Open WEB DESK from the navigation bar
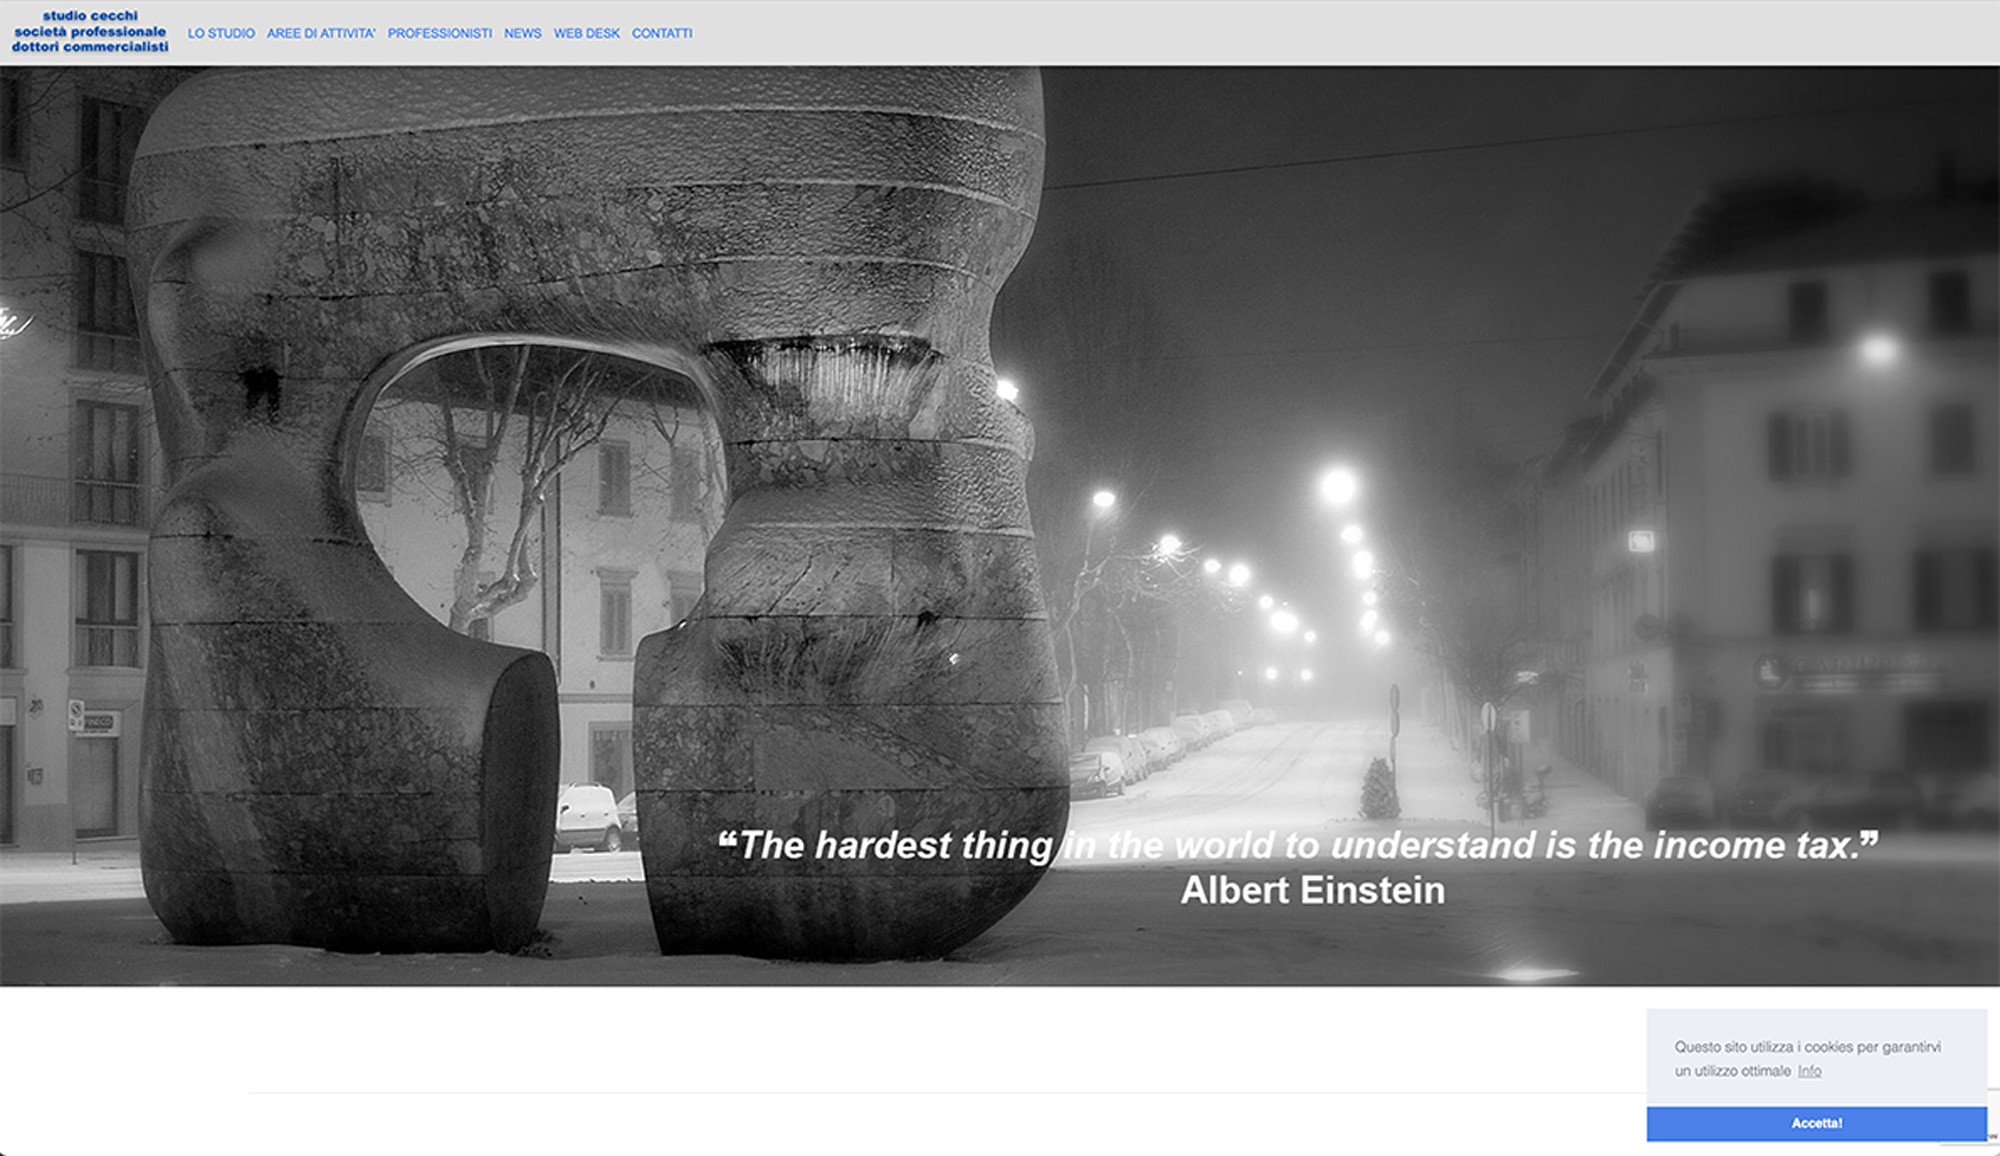The width and height of the screenshot is (2000, 1156). click(587, 33)
